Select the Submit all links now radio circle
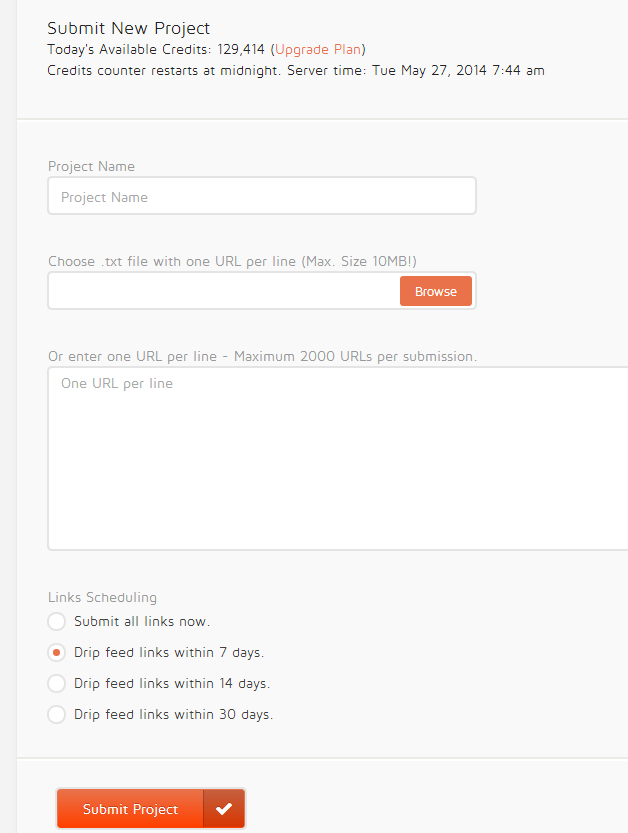Image resolution: width=628 pixels, height=833 pixels. click(x=57, y=622)
